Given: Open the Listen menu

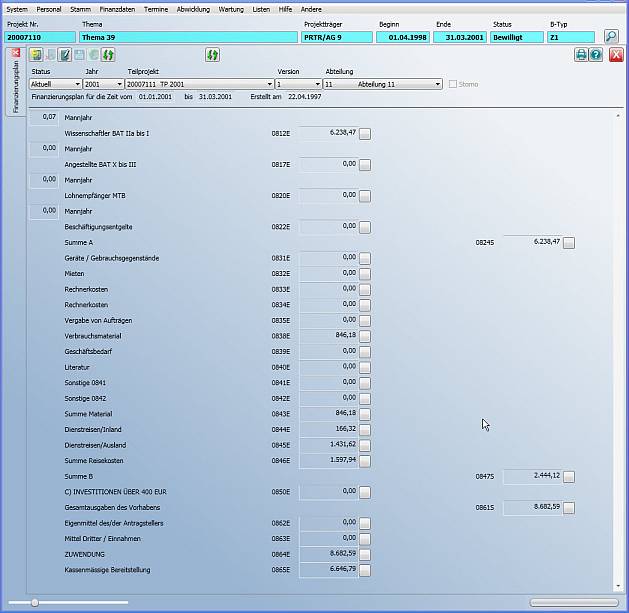Looking at the screenshot, I should pyautogui.click(x=261, y=9).
